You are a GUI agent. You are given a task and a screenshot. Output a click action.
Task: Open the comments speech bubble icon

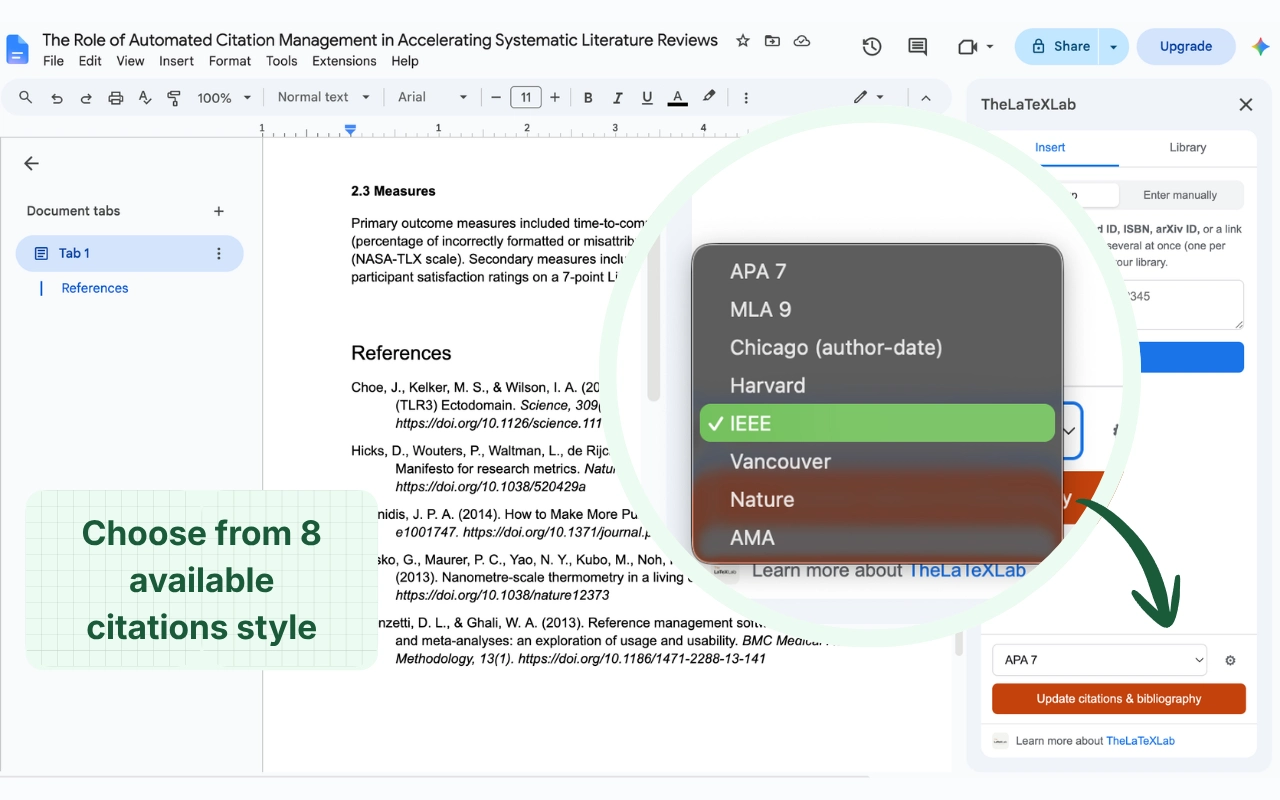917,46
